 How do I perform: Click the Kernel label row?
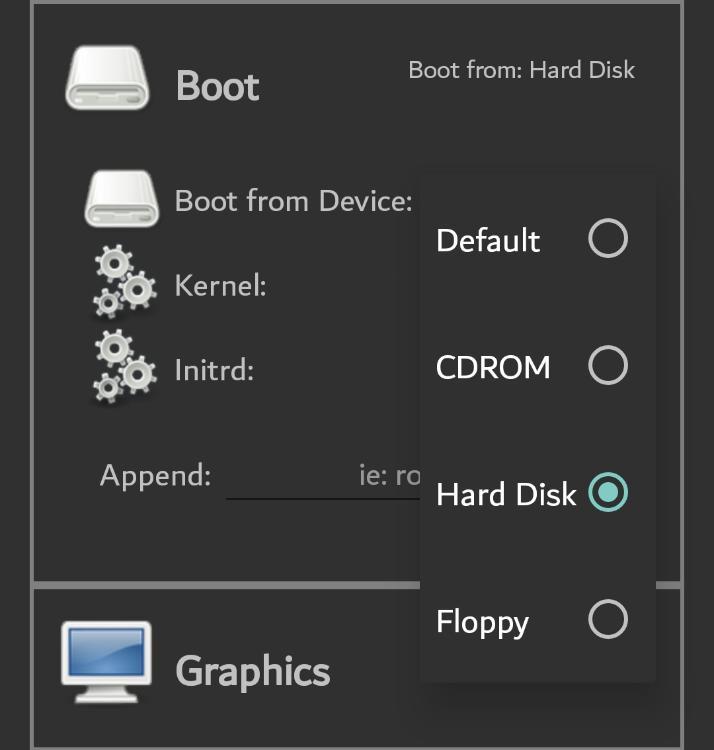220,286
